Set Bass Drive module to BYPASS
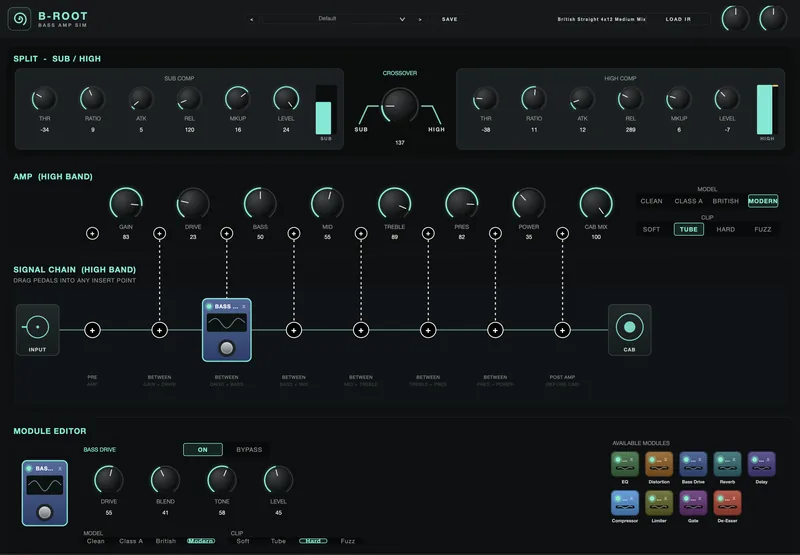Viewport: 800px width, 555px height. [249, 449]
